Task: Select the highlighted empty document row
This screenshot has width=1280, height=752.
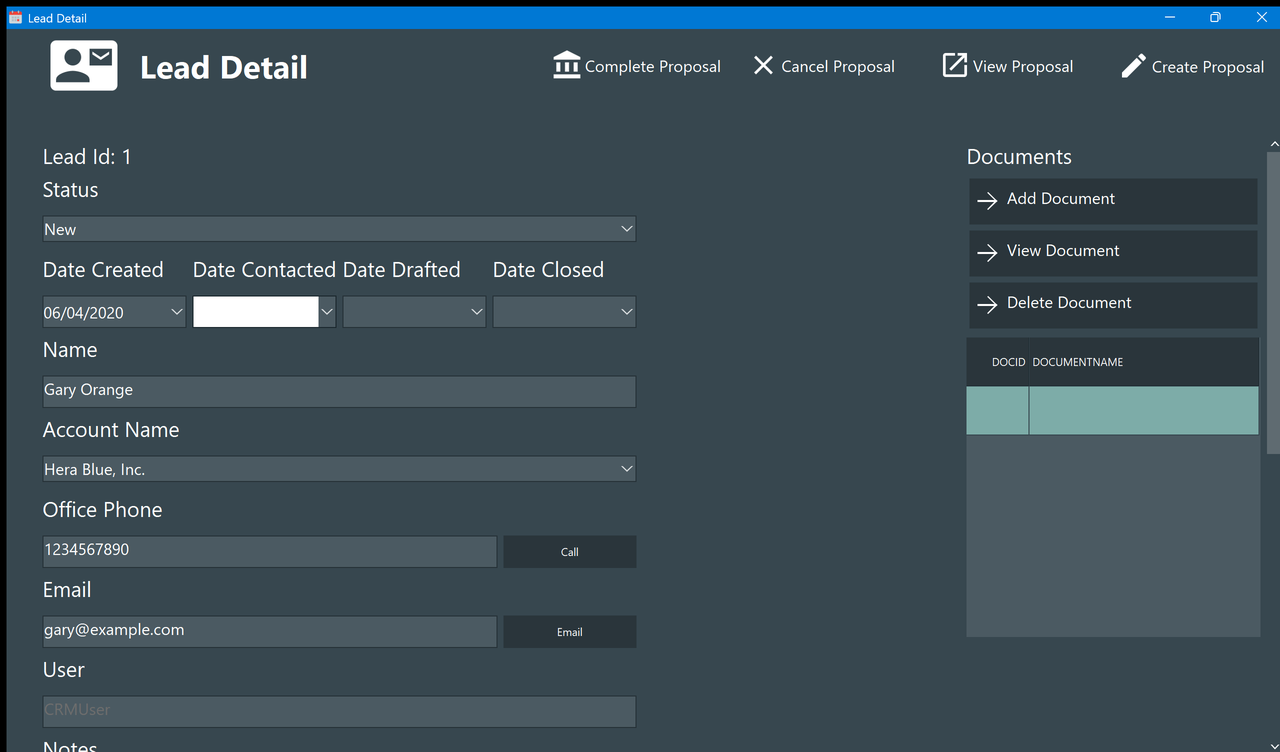Action: [x=1112, y=411]
